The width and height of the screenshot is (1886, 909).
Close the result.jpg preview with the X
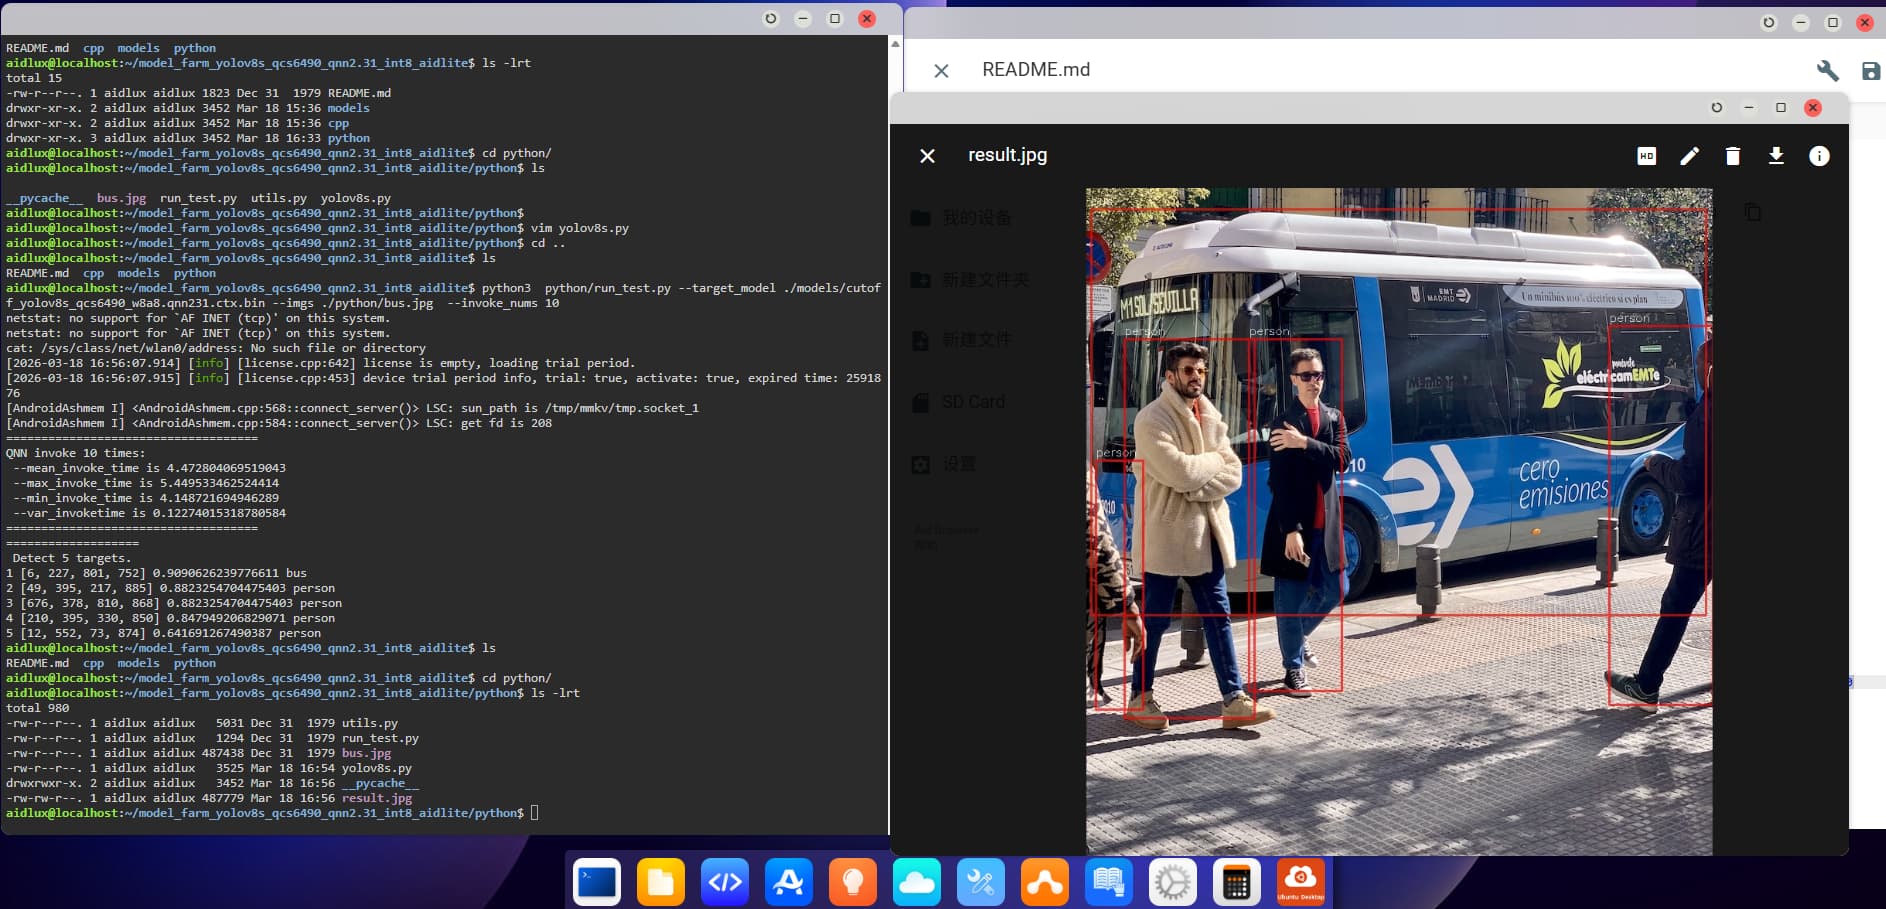pyautogui.click(x=927, y=156)
